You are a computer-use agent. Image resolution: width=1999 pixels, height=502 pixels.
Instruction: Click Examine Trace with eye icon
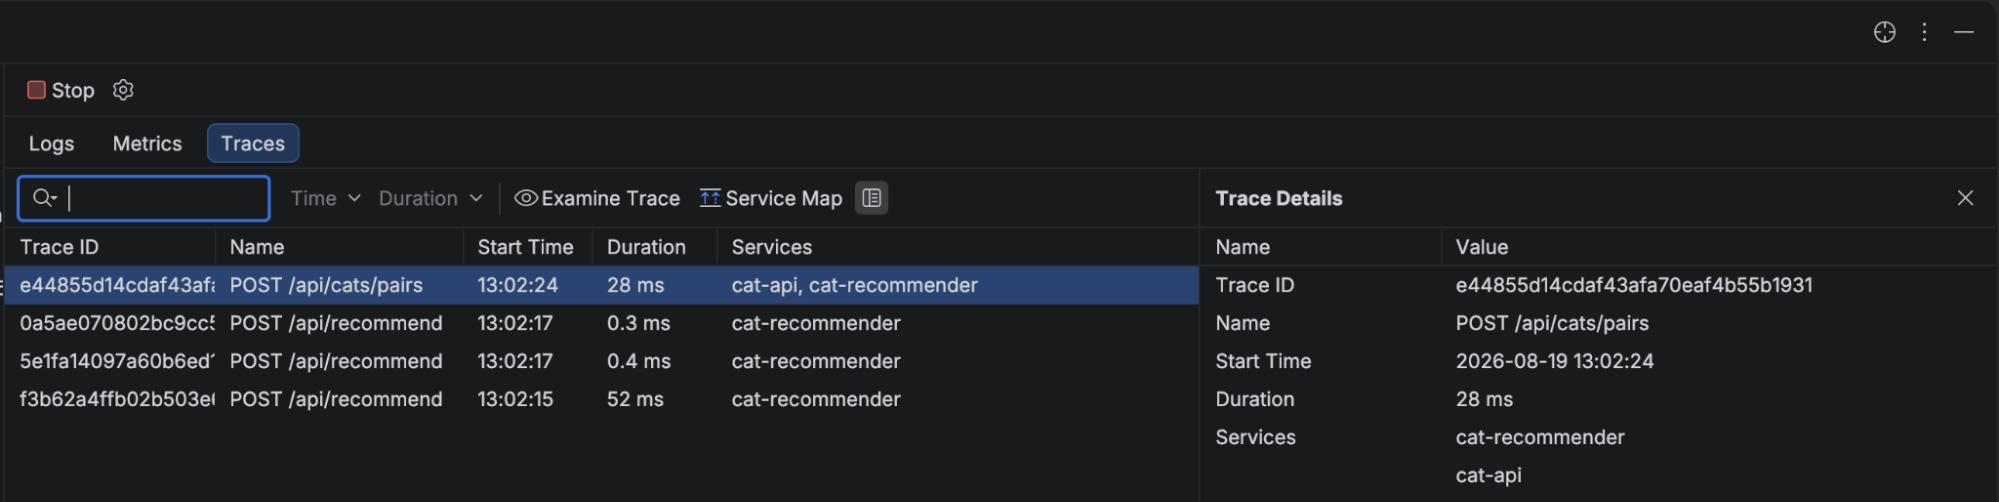point(597,198)
